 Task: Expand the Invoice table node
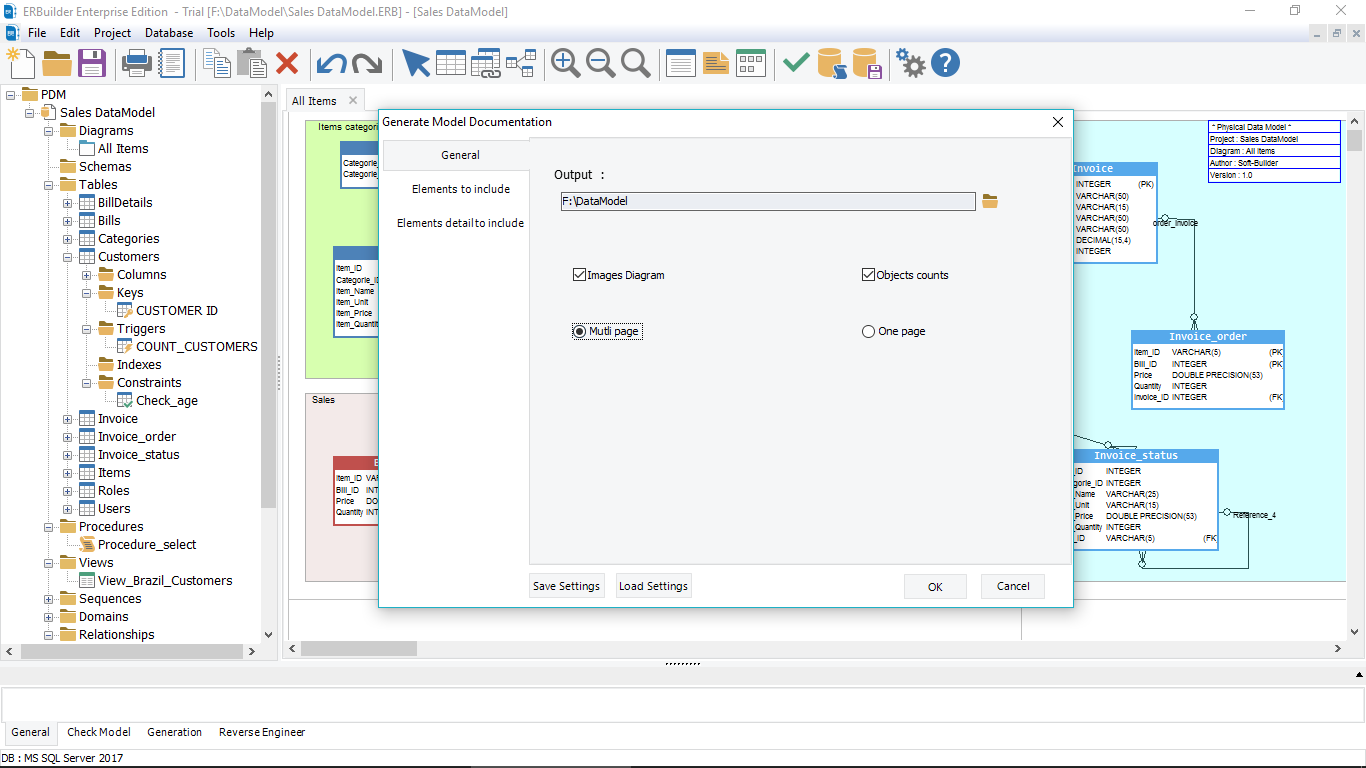66,418
